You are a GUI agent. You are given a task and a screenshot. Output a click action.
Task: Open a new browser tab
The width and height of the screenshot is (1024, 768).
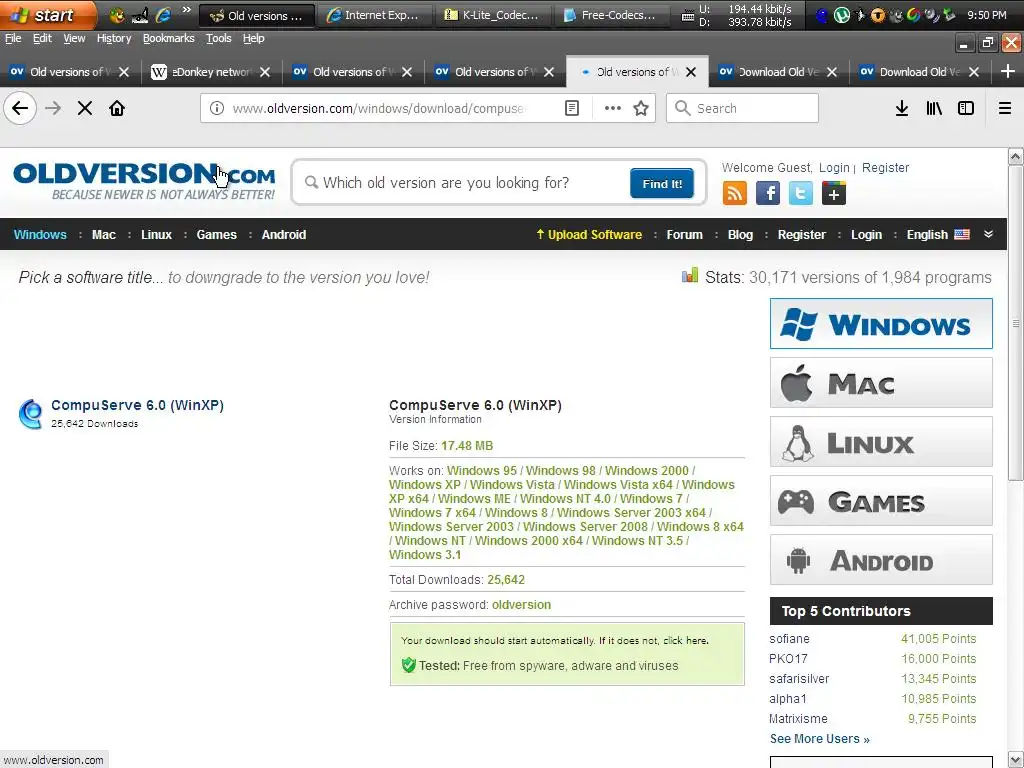1008,71
